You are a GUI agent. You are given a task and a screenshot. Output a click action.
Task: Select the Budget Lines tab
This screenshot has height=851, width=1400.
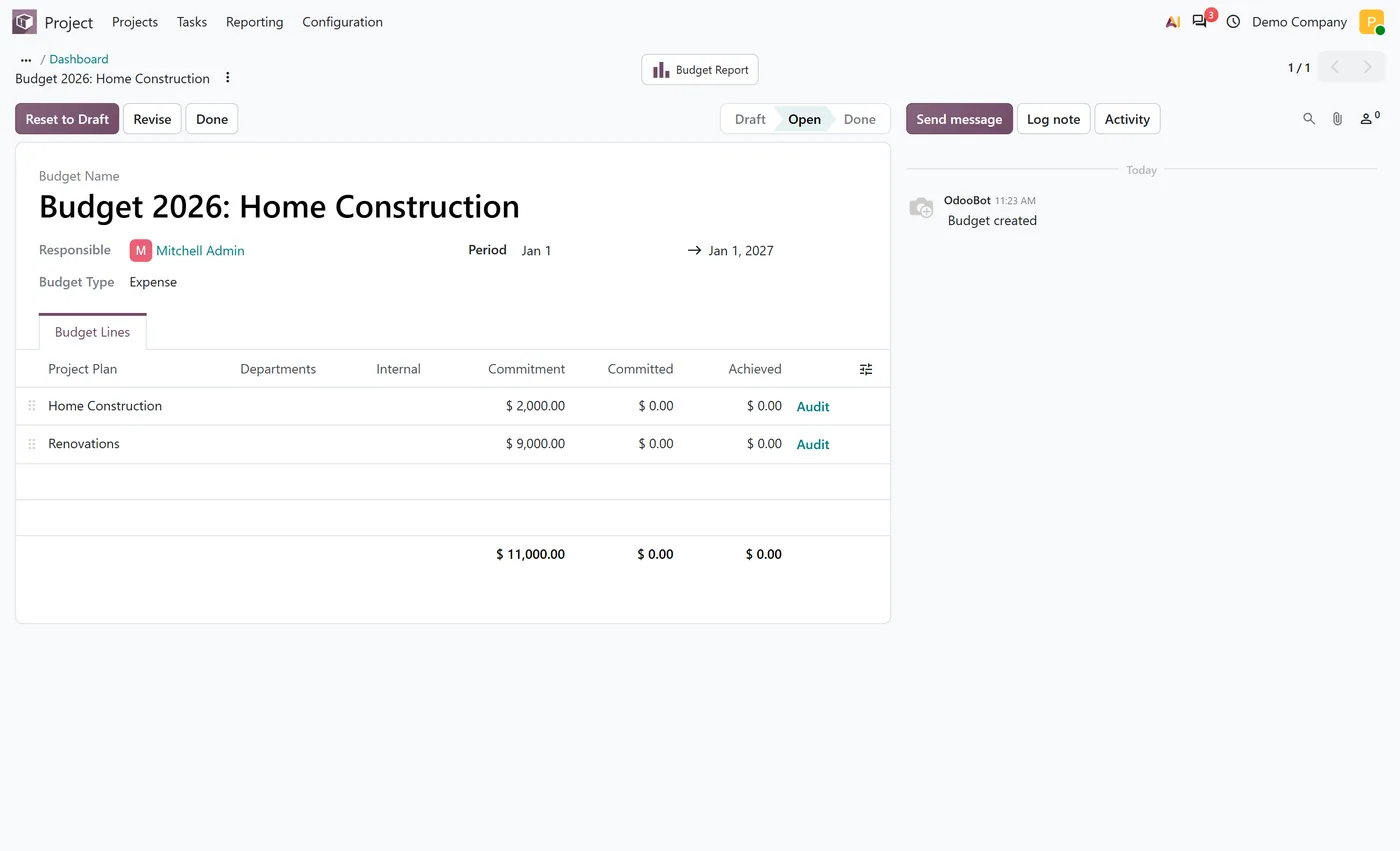coord(92,332)
